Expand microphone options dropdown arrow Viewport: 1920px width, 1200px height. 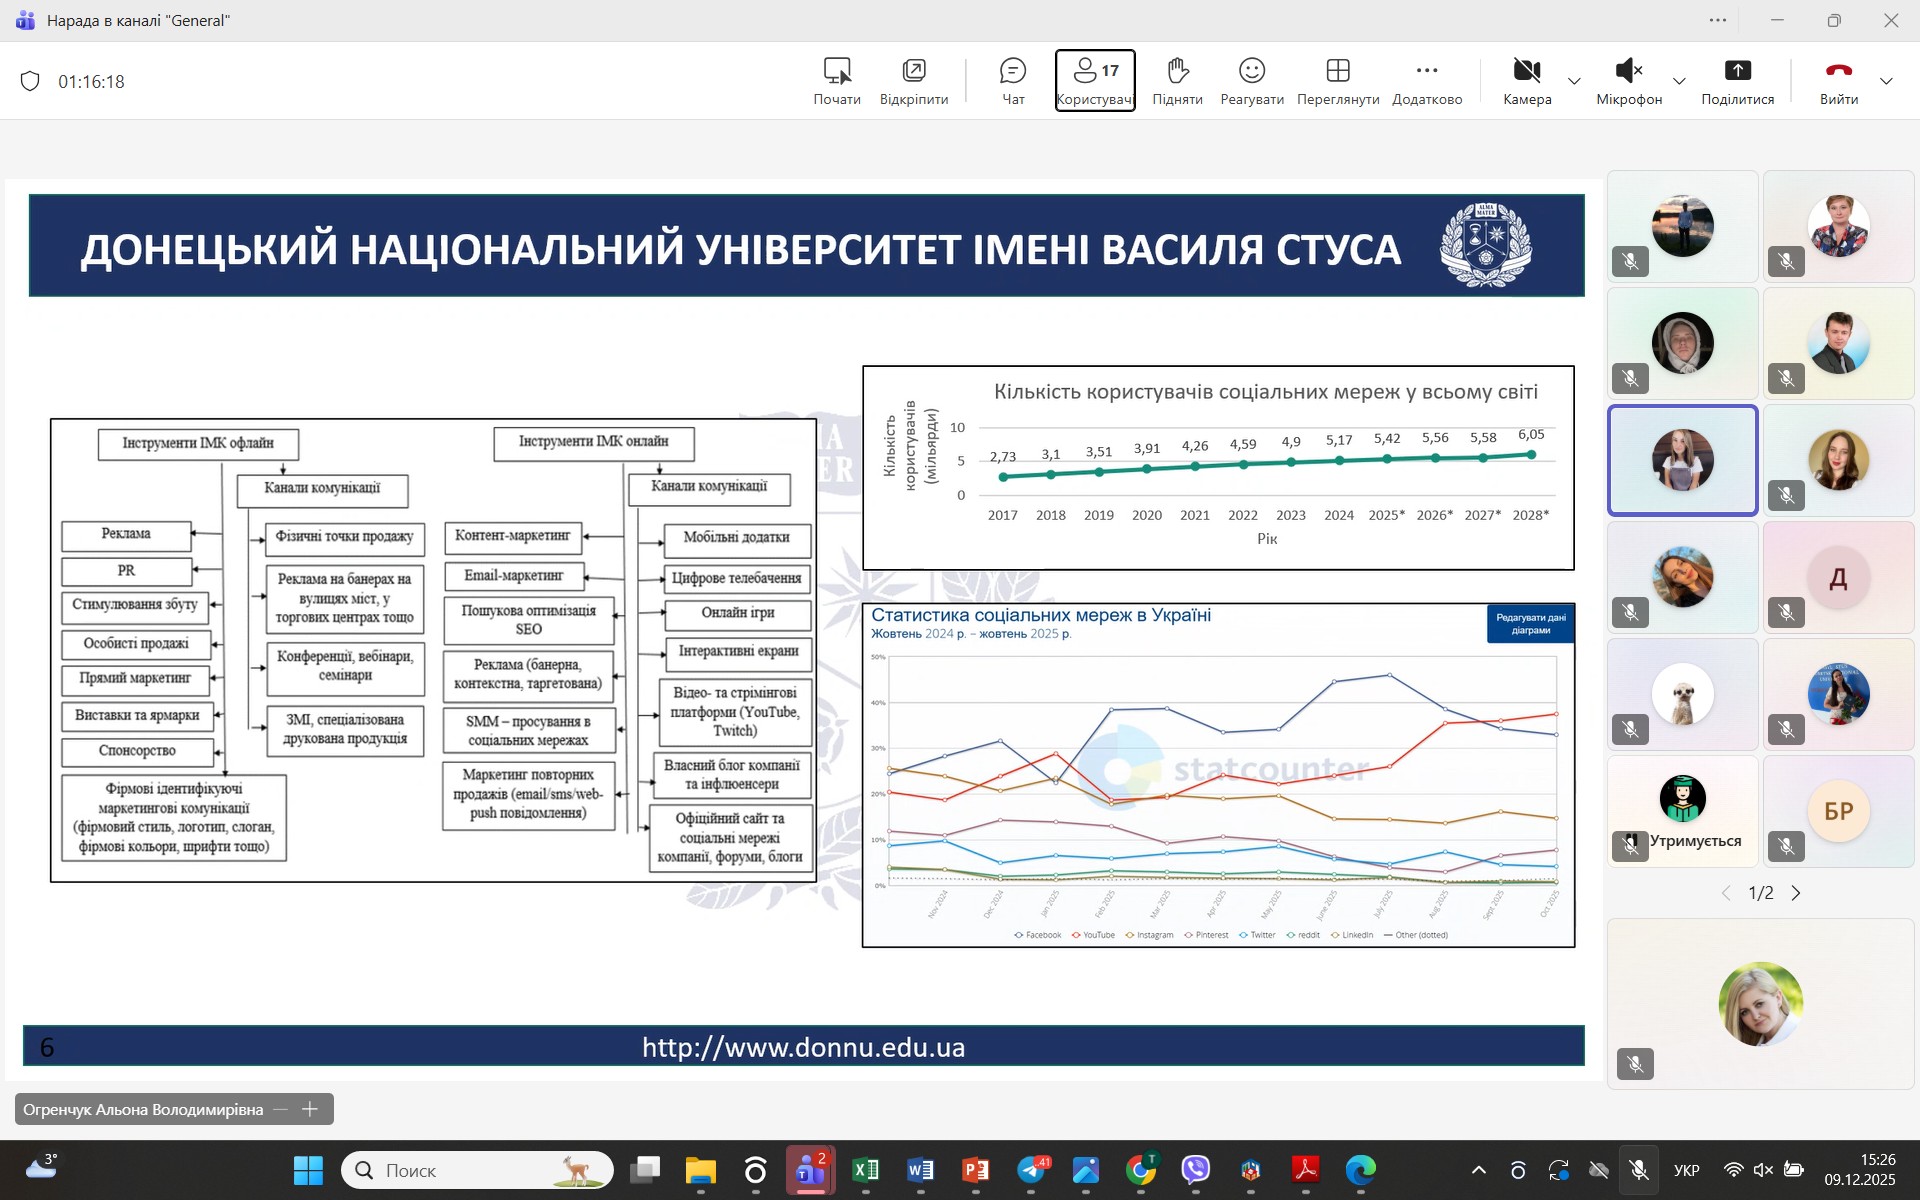1679,81
